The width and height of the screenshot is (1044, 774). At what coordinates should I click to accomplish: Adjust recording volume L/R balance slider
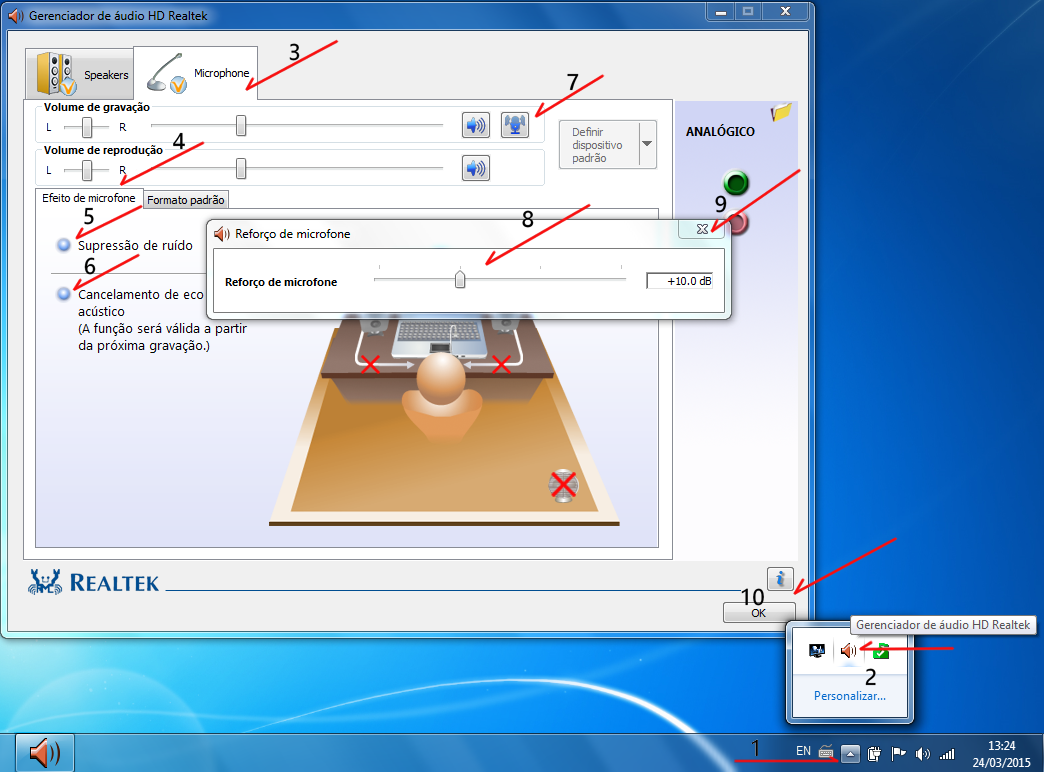(87, 127)
